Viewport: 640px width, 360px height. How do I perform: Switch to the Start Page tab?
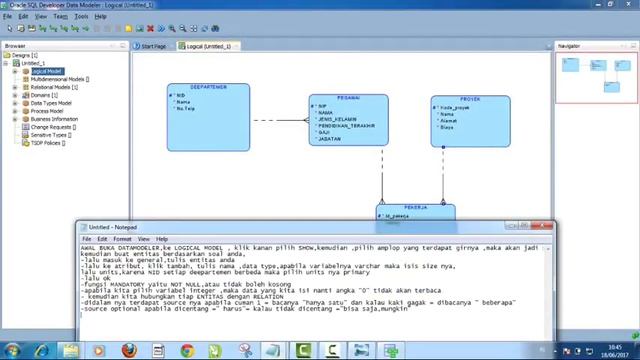pyautogui.click(x=150, y=47)
